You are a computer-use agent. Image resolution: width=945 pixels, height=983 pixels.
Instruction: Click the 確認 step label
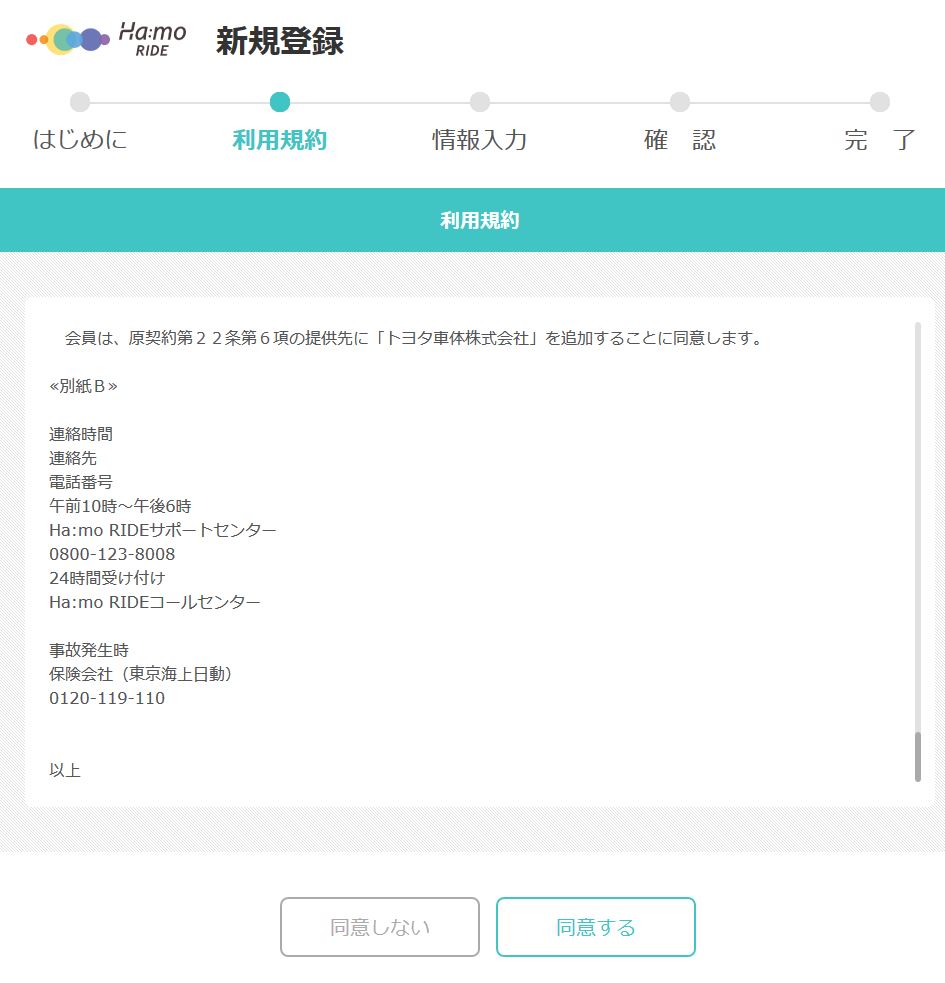tap(680, 139)
